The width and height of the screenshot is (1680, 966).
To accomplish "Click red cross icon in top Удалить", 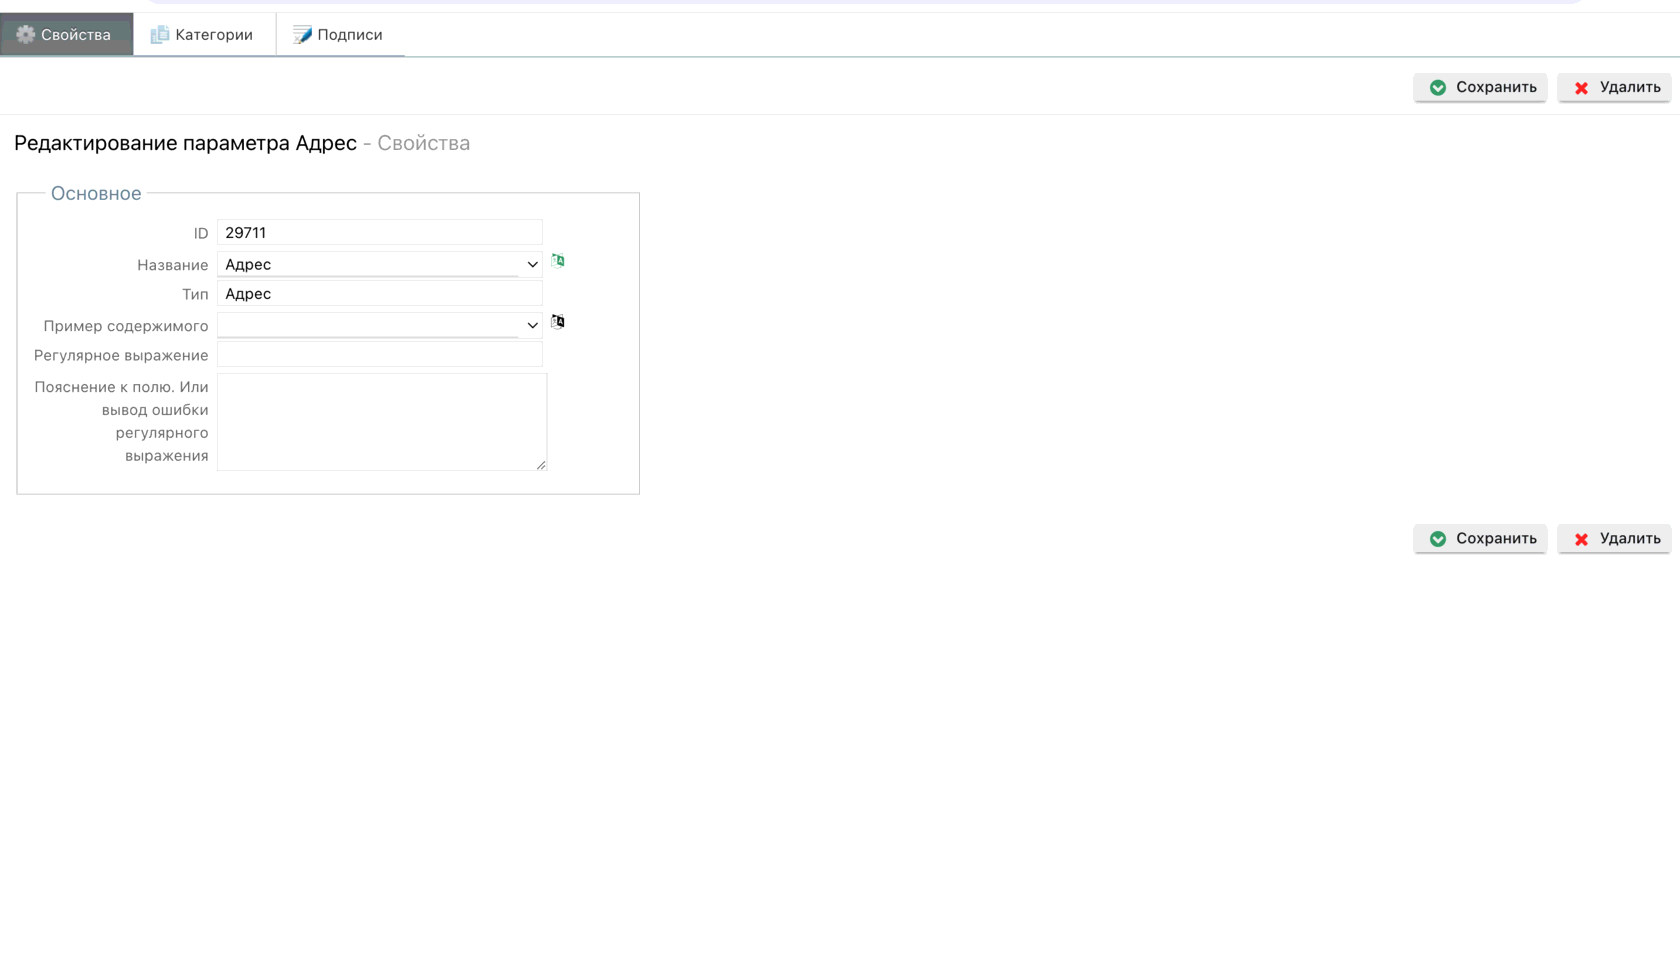I will click(x=1581, y=88).
